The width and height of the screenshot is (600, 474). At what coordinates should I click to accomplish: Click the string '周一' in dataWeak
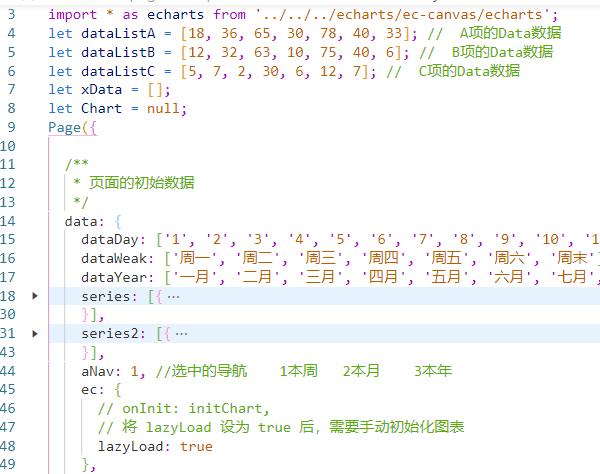click(195, 258)
